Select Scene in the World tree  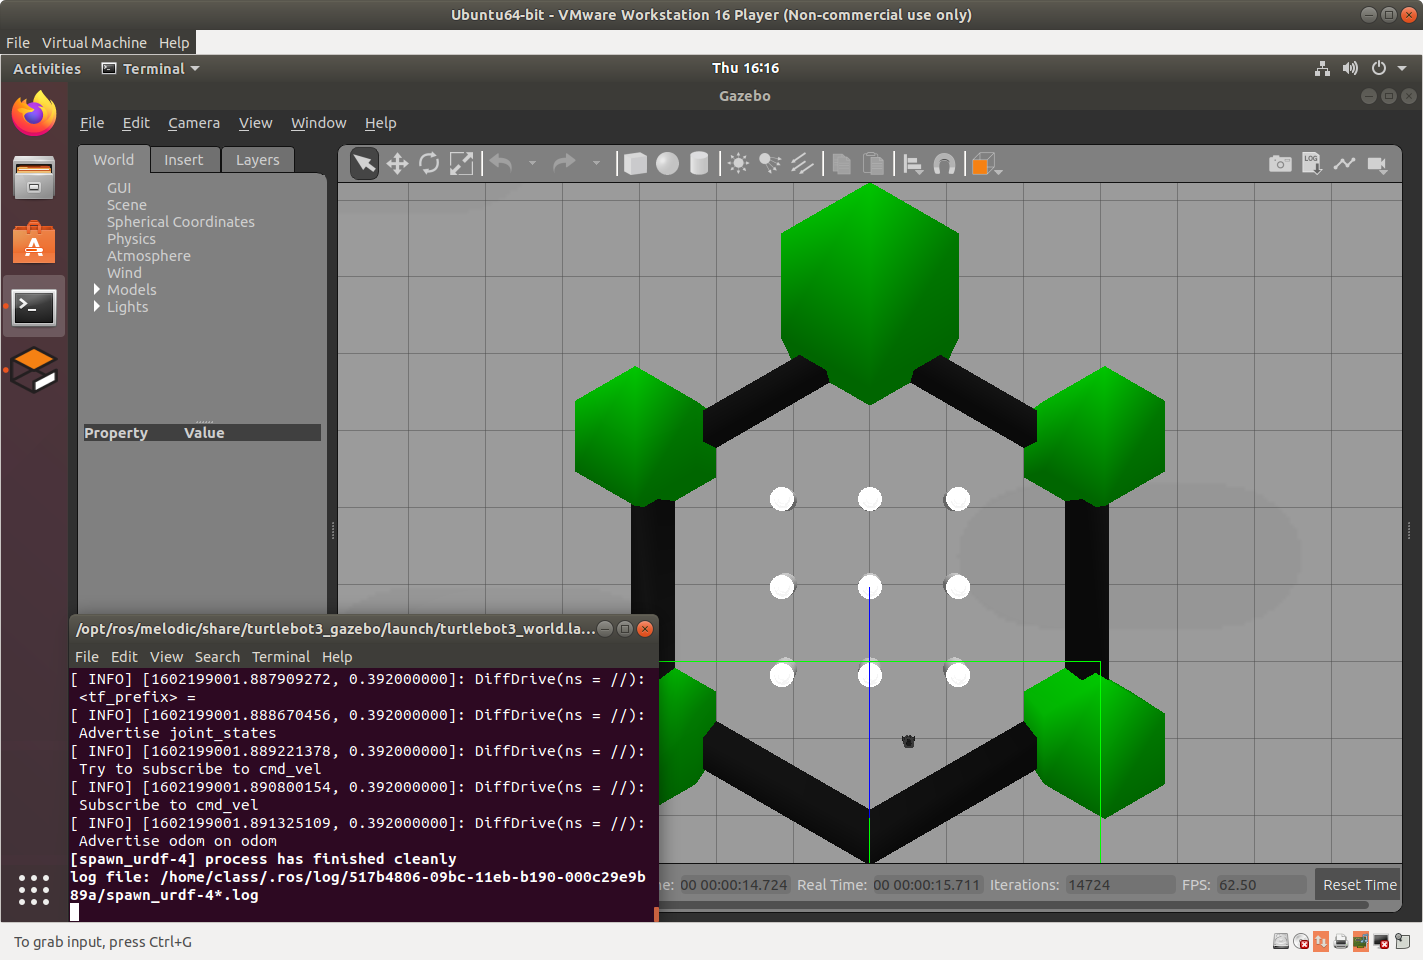(x=127, y=205)
